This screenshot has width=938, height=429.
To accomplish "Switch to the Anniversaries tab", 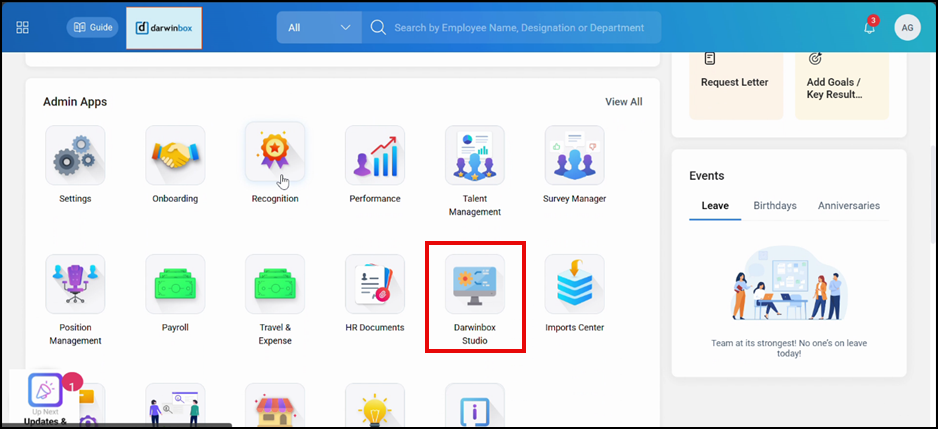I will click(x=849, y=206).
